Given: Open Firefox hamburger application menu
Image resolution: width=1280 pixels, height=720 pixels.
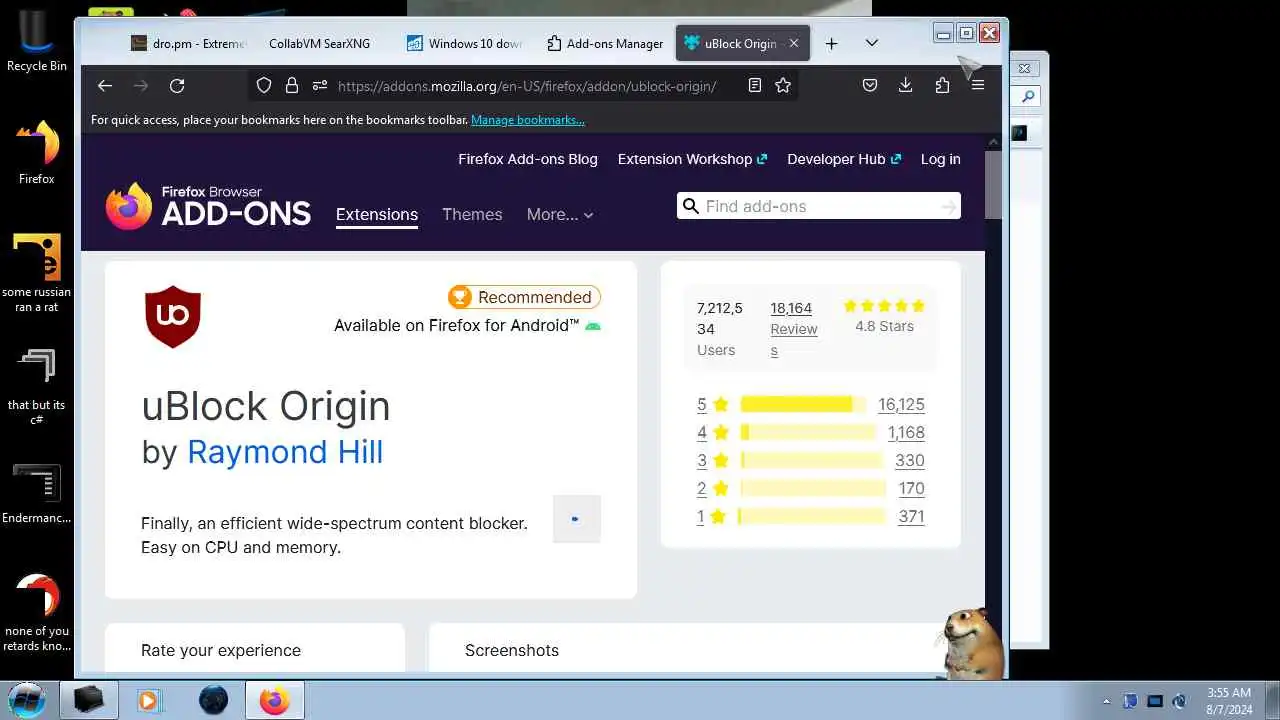Looking at the screenshot, I should [x=978, y=86].
